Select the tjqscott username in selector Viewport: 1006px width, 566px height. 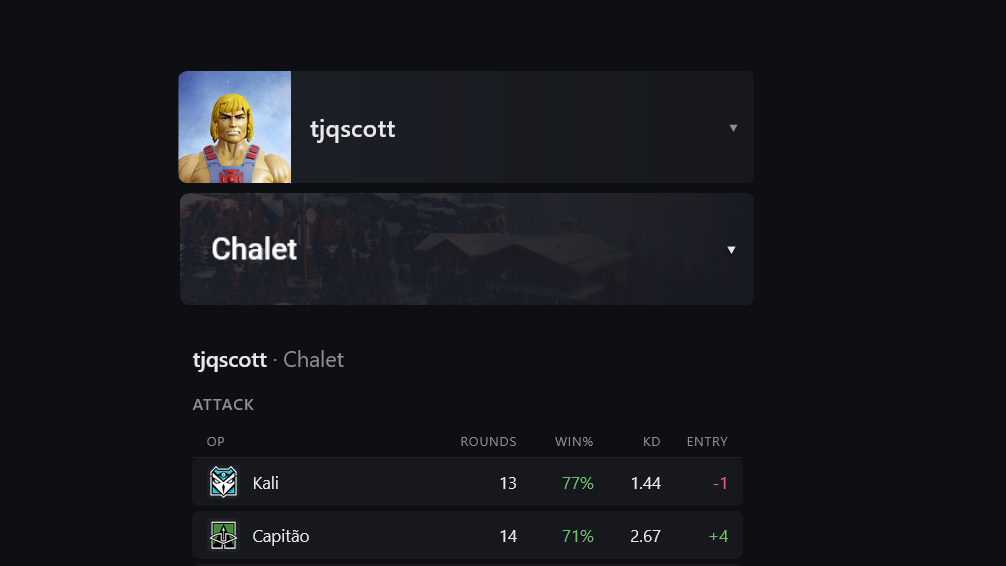pos(352,129)
